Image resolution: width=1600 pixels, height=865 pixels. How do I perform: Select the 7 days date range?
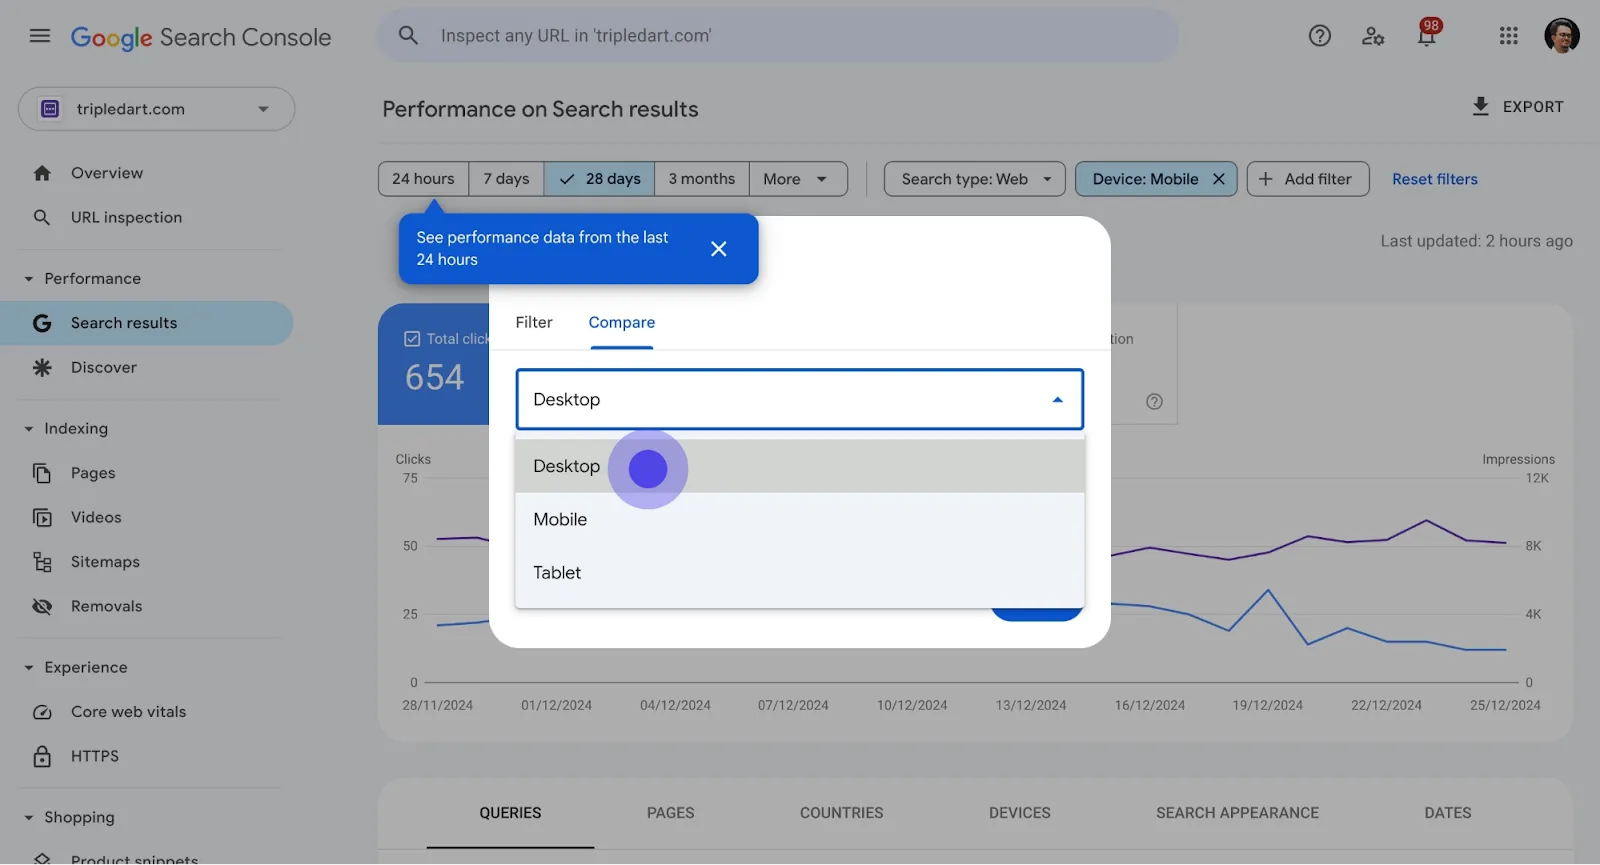coord(506,179)
